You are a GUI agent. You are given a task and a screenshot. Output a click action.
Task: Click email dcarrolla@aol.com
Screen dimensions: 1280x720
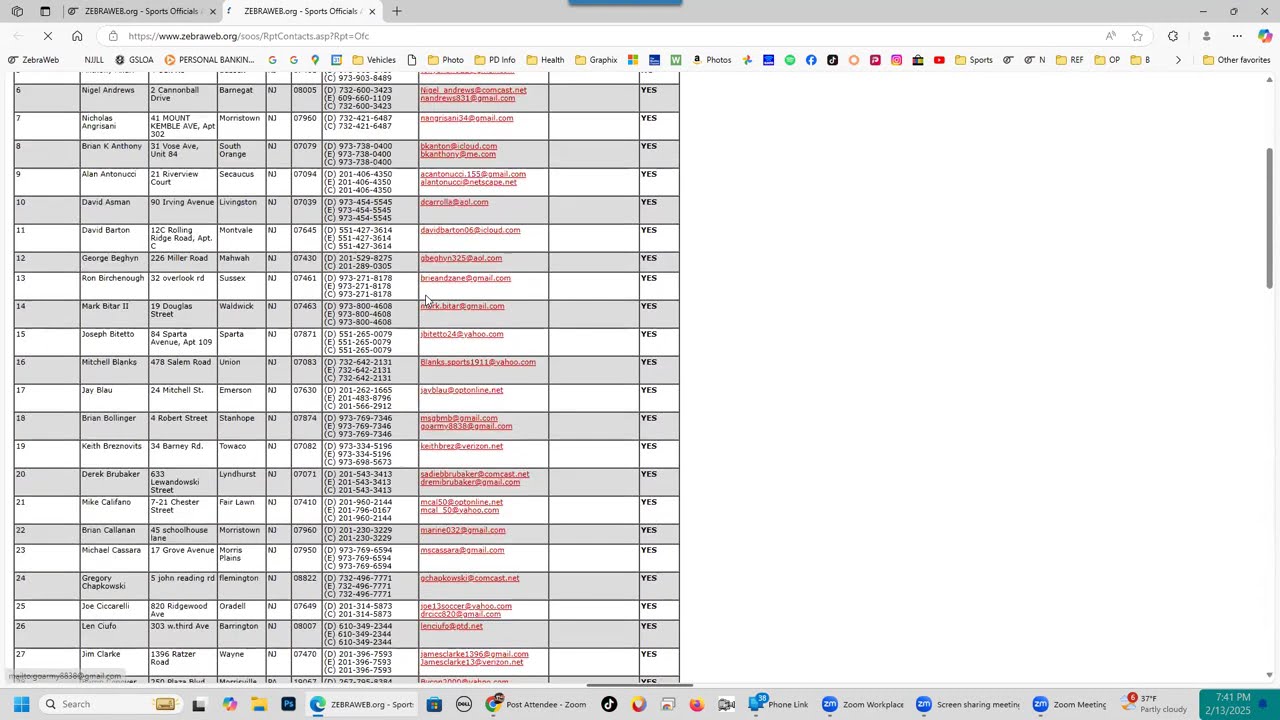[x=454, y=202]
